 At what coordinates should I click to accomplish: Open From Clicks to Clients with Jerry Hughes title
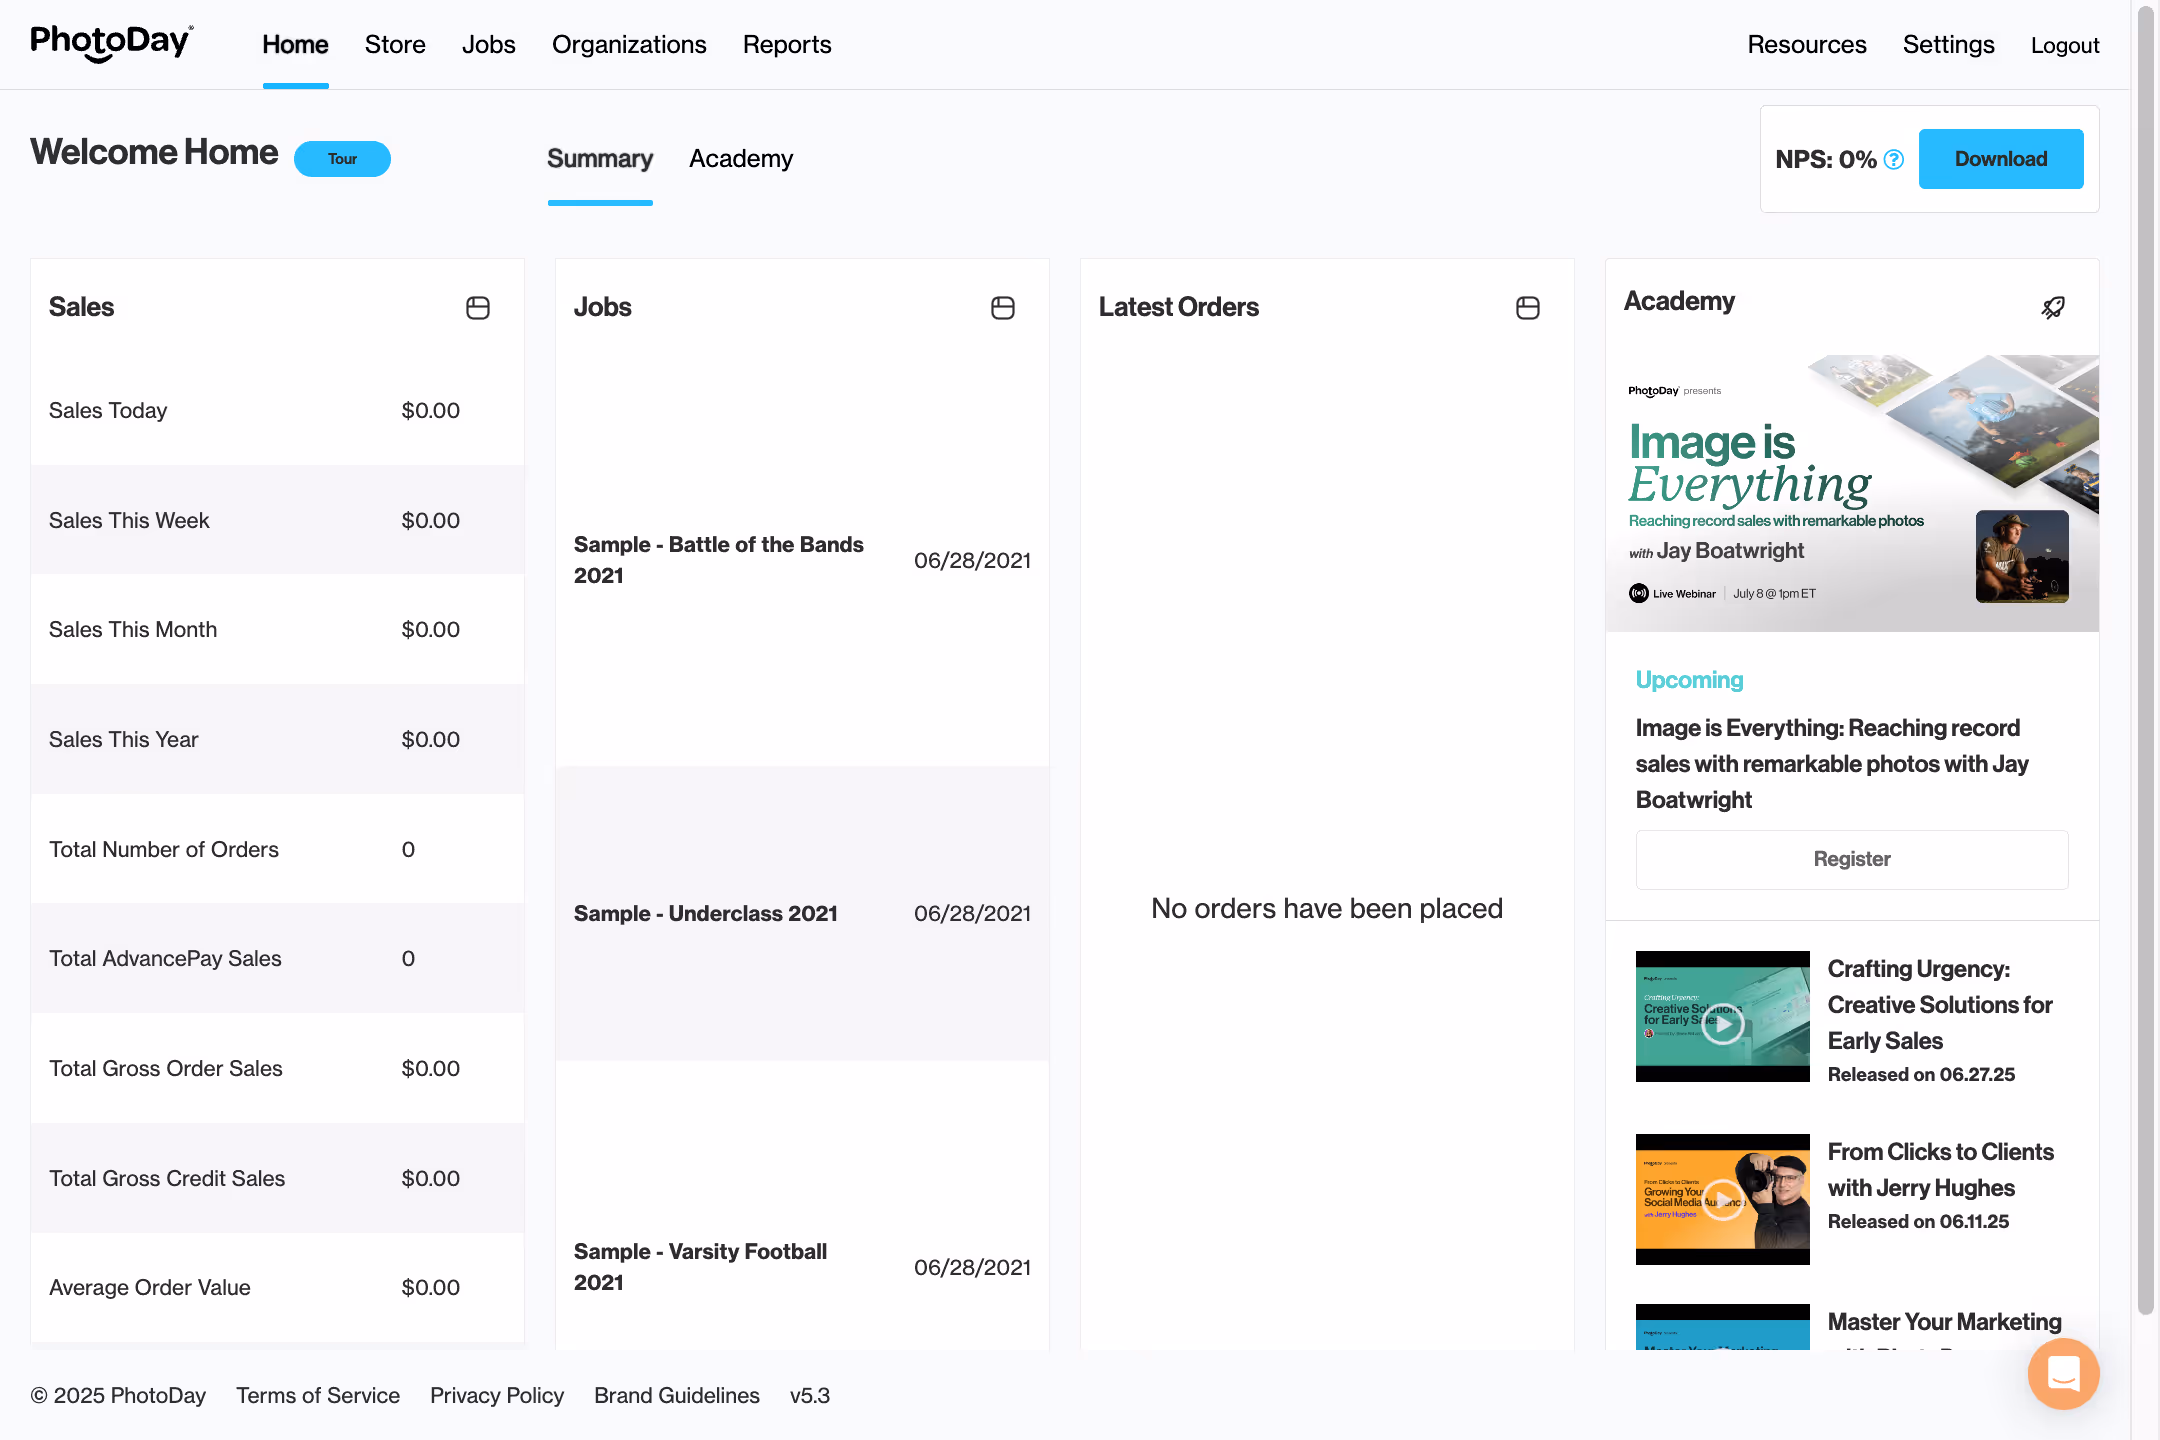click(1940, 1170)
